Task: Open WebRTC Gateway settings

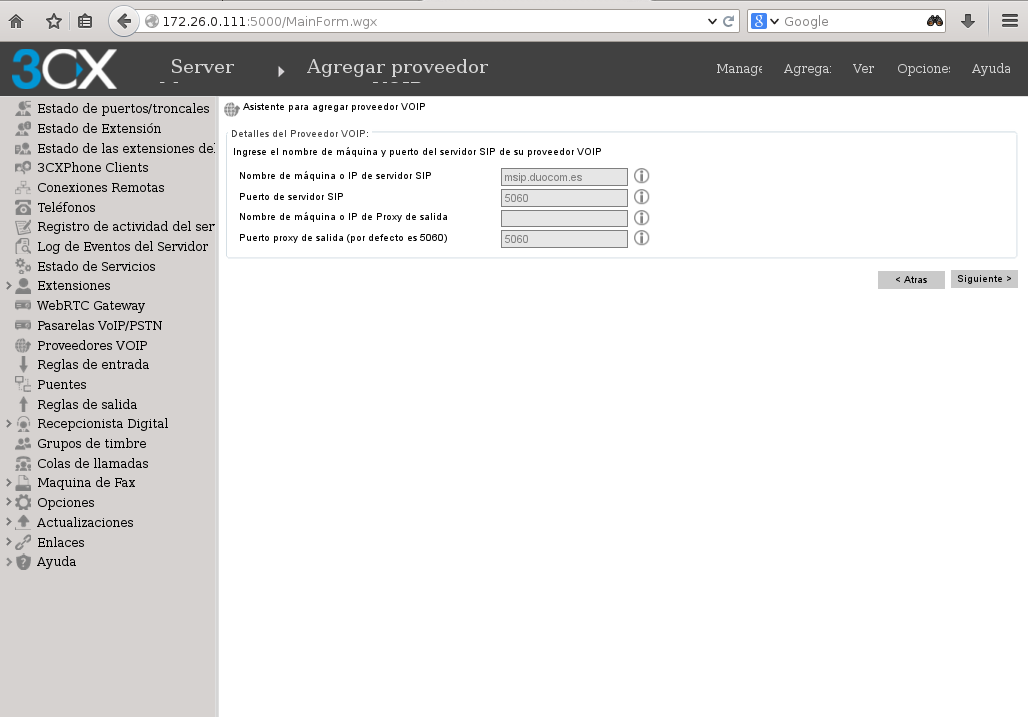Action: point(90,305)
